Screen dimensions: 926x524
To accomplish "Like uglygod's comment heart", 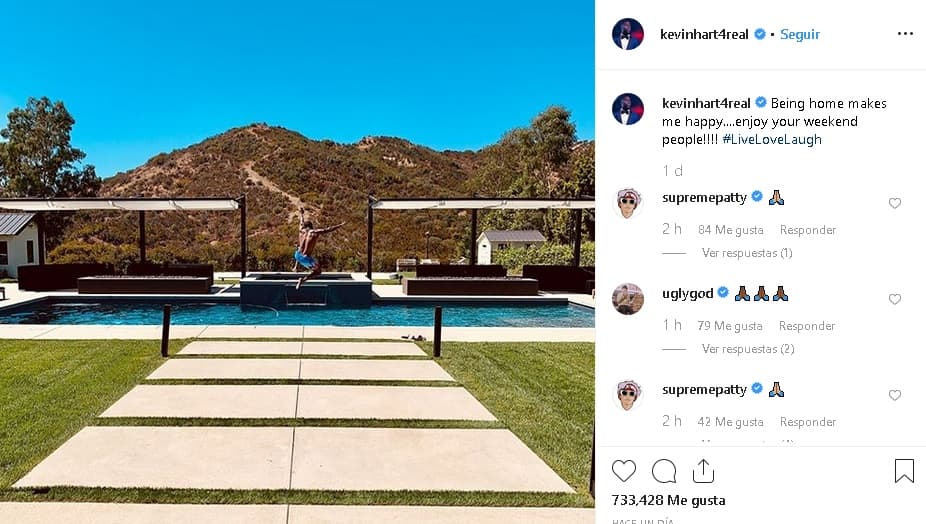I will point(895,299).
